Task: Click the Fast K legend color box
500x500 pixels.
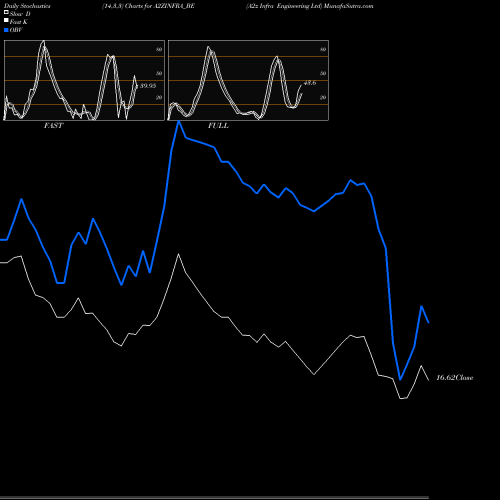Action: tap(6, 20)
